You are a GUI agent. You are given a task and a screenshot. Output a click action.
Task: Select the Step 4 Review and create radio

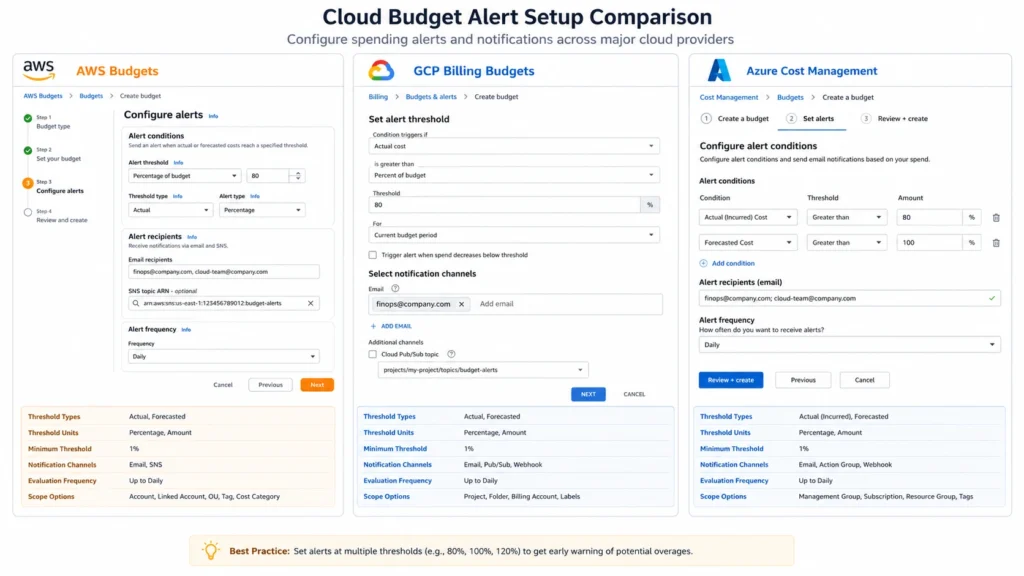[27, 212]
